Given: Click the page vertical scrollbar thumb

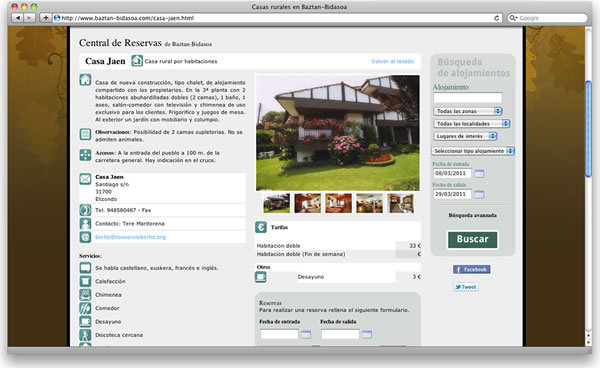Looking at the screenshot, I should tap(589, 129).
